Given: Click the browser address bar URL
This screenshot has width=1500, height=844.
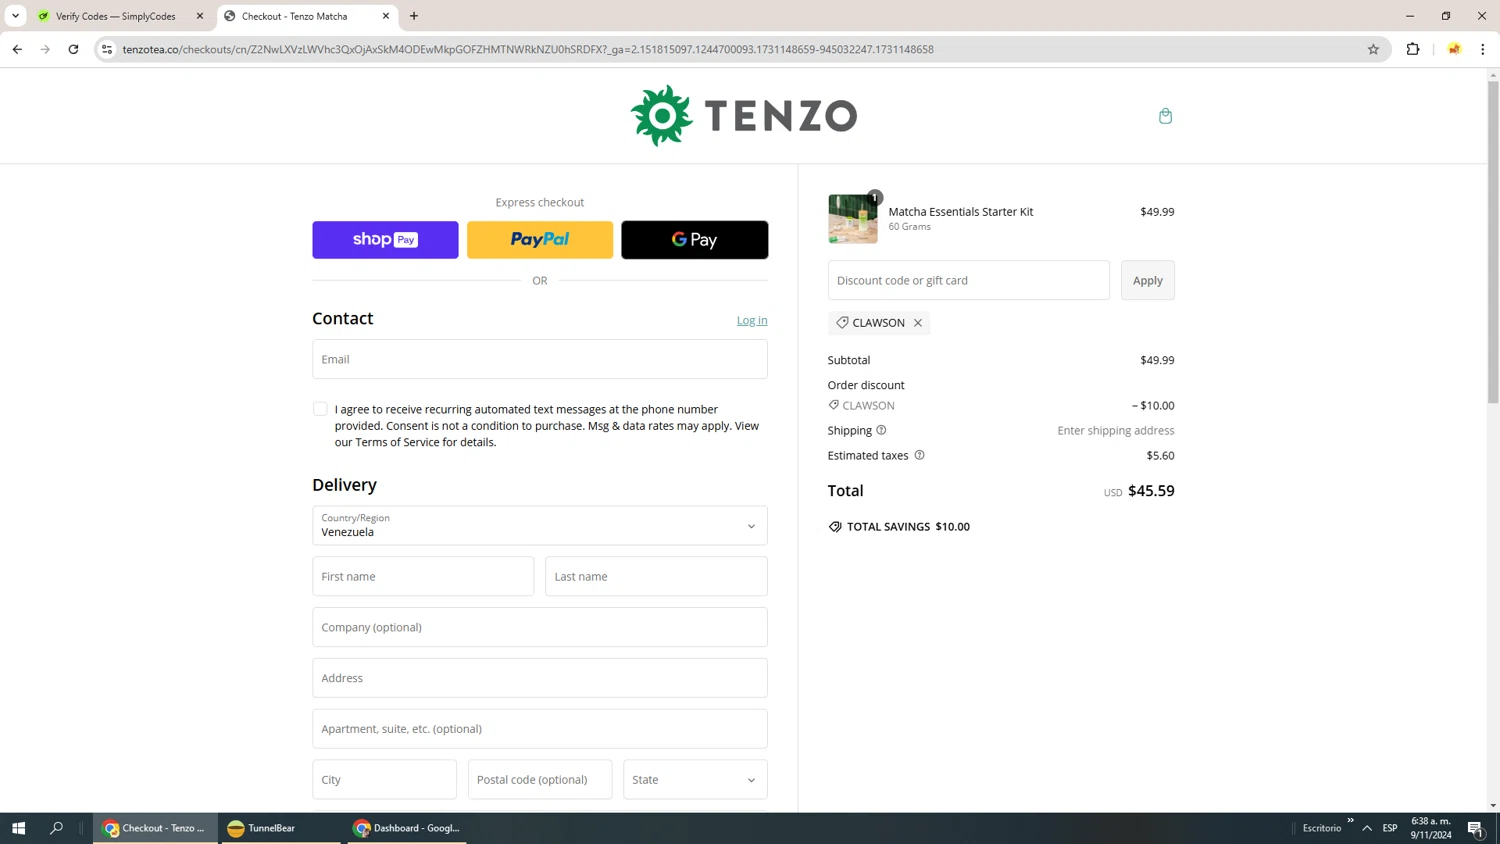Looking at the screenshot, I should [528, 49].
